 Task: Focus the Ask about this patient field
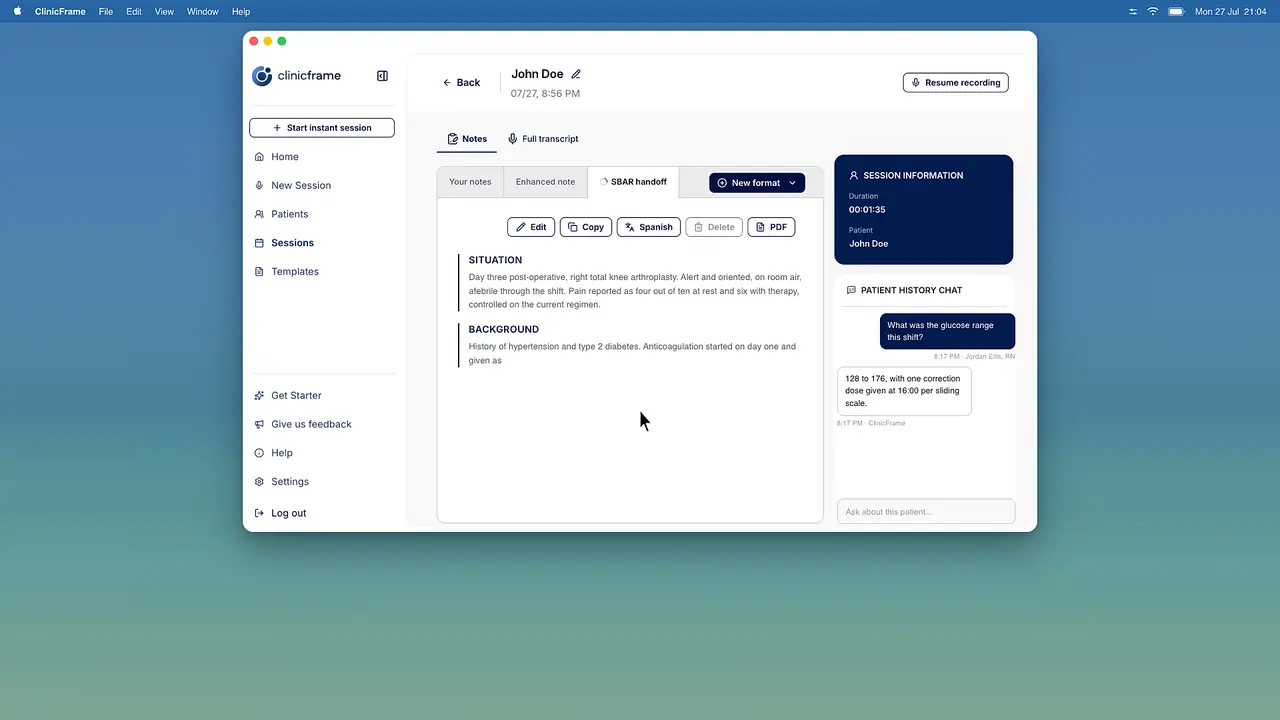926,512
